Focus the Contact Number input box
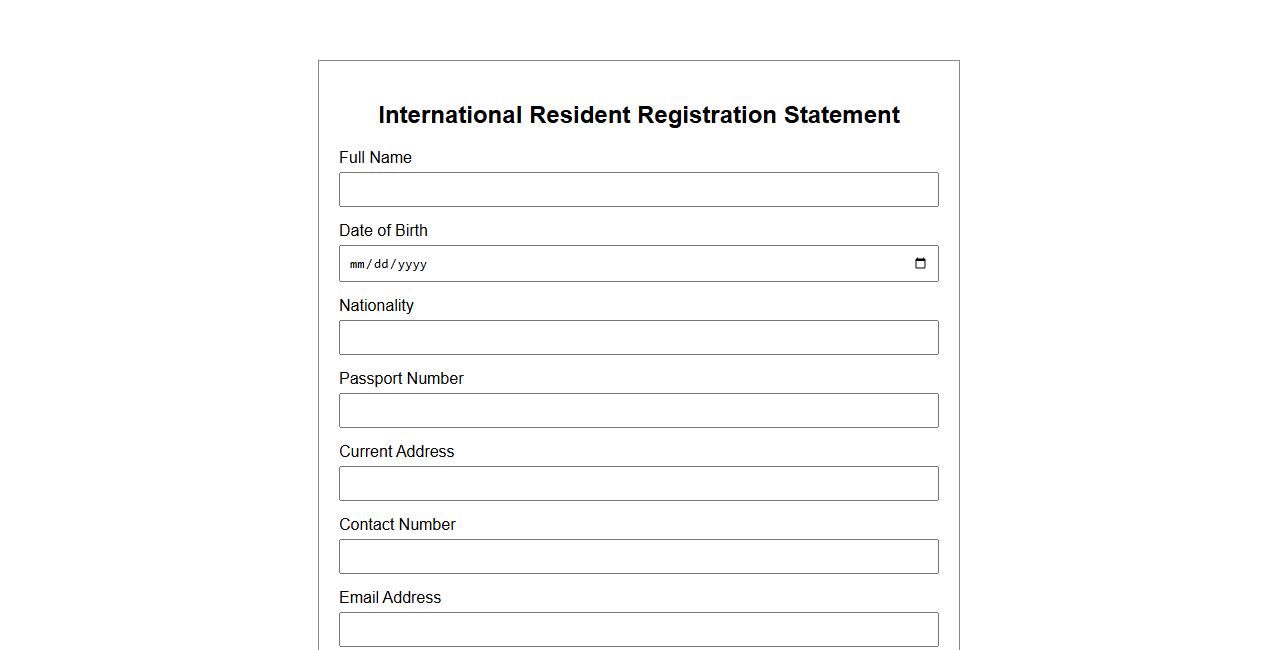Screen dimensions: 1278x650 [638, 557]
